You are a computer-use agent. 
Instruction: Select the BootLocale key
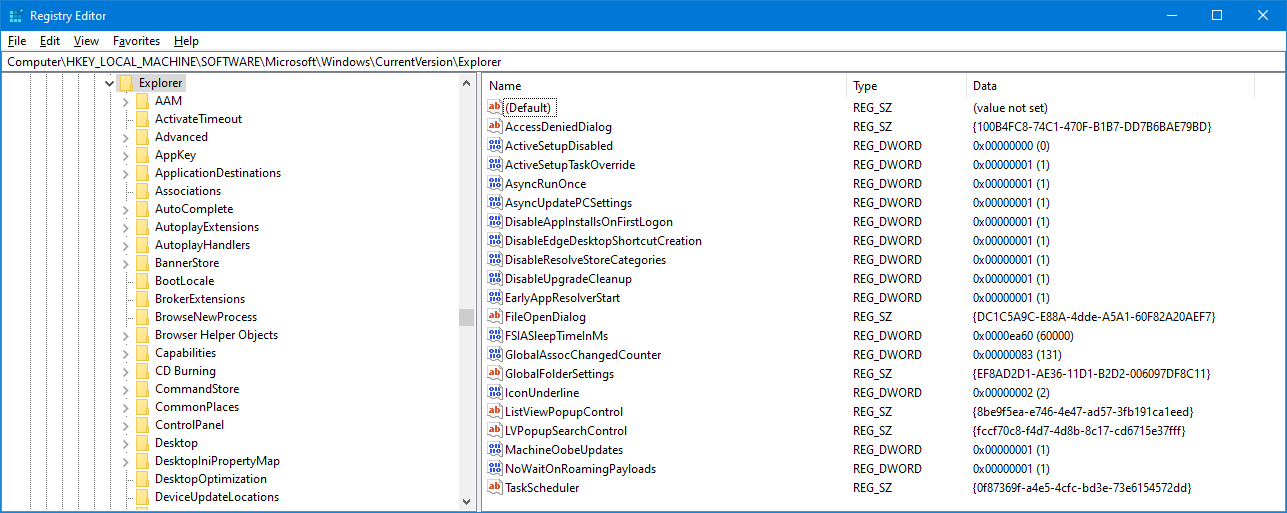click(184, 281)
